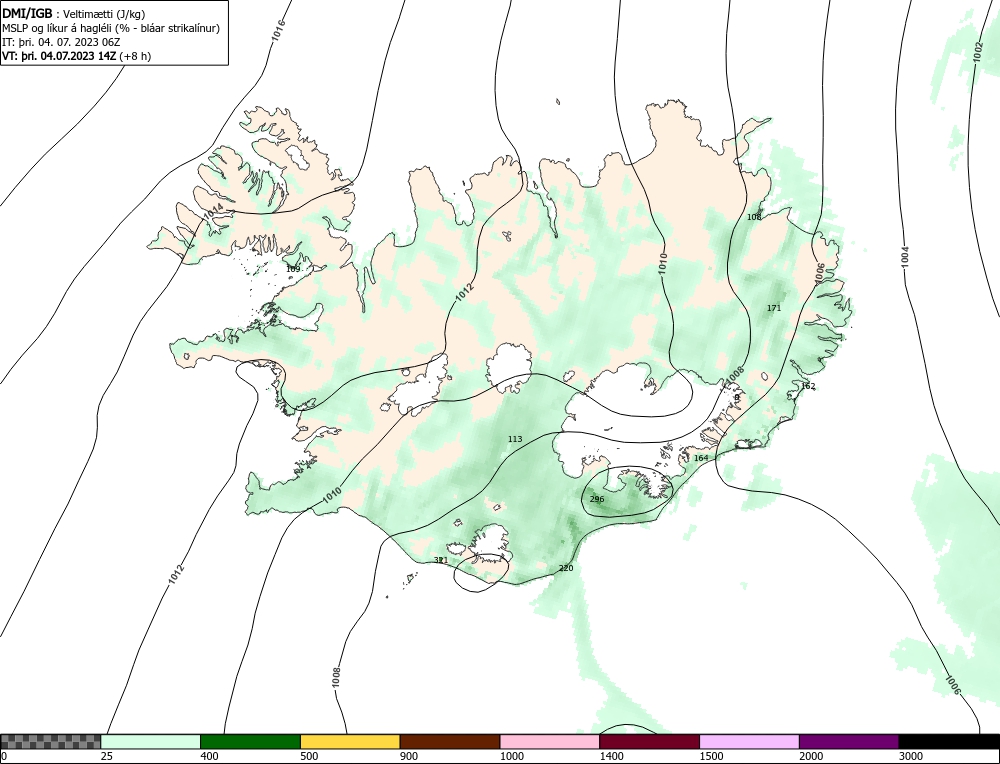The image size is (1000, 764).
Task: Pick the pink 1000–1400 legend swatch
Action: (x=550, y=741)
